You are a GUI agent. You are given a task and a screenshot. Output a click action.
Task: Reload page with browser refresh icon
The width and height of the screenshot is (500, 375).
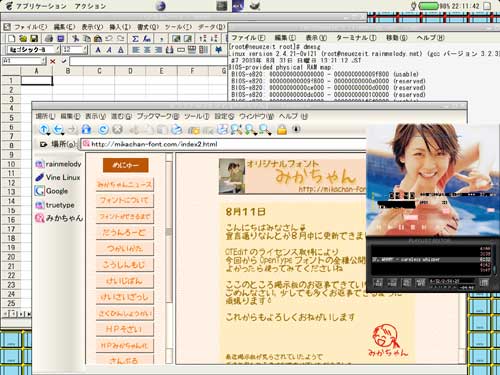click(x=103, y=129)
